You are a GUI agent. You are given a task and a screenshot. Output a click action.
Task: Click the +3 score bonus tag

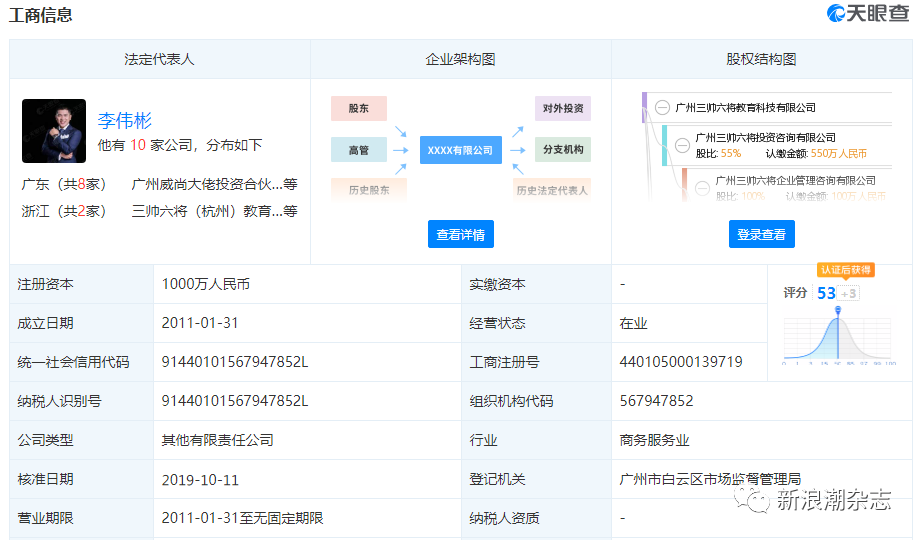849,294
